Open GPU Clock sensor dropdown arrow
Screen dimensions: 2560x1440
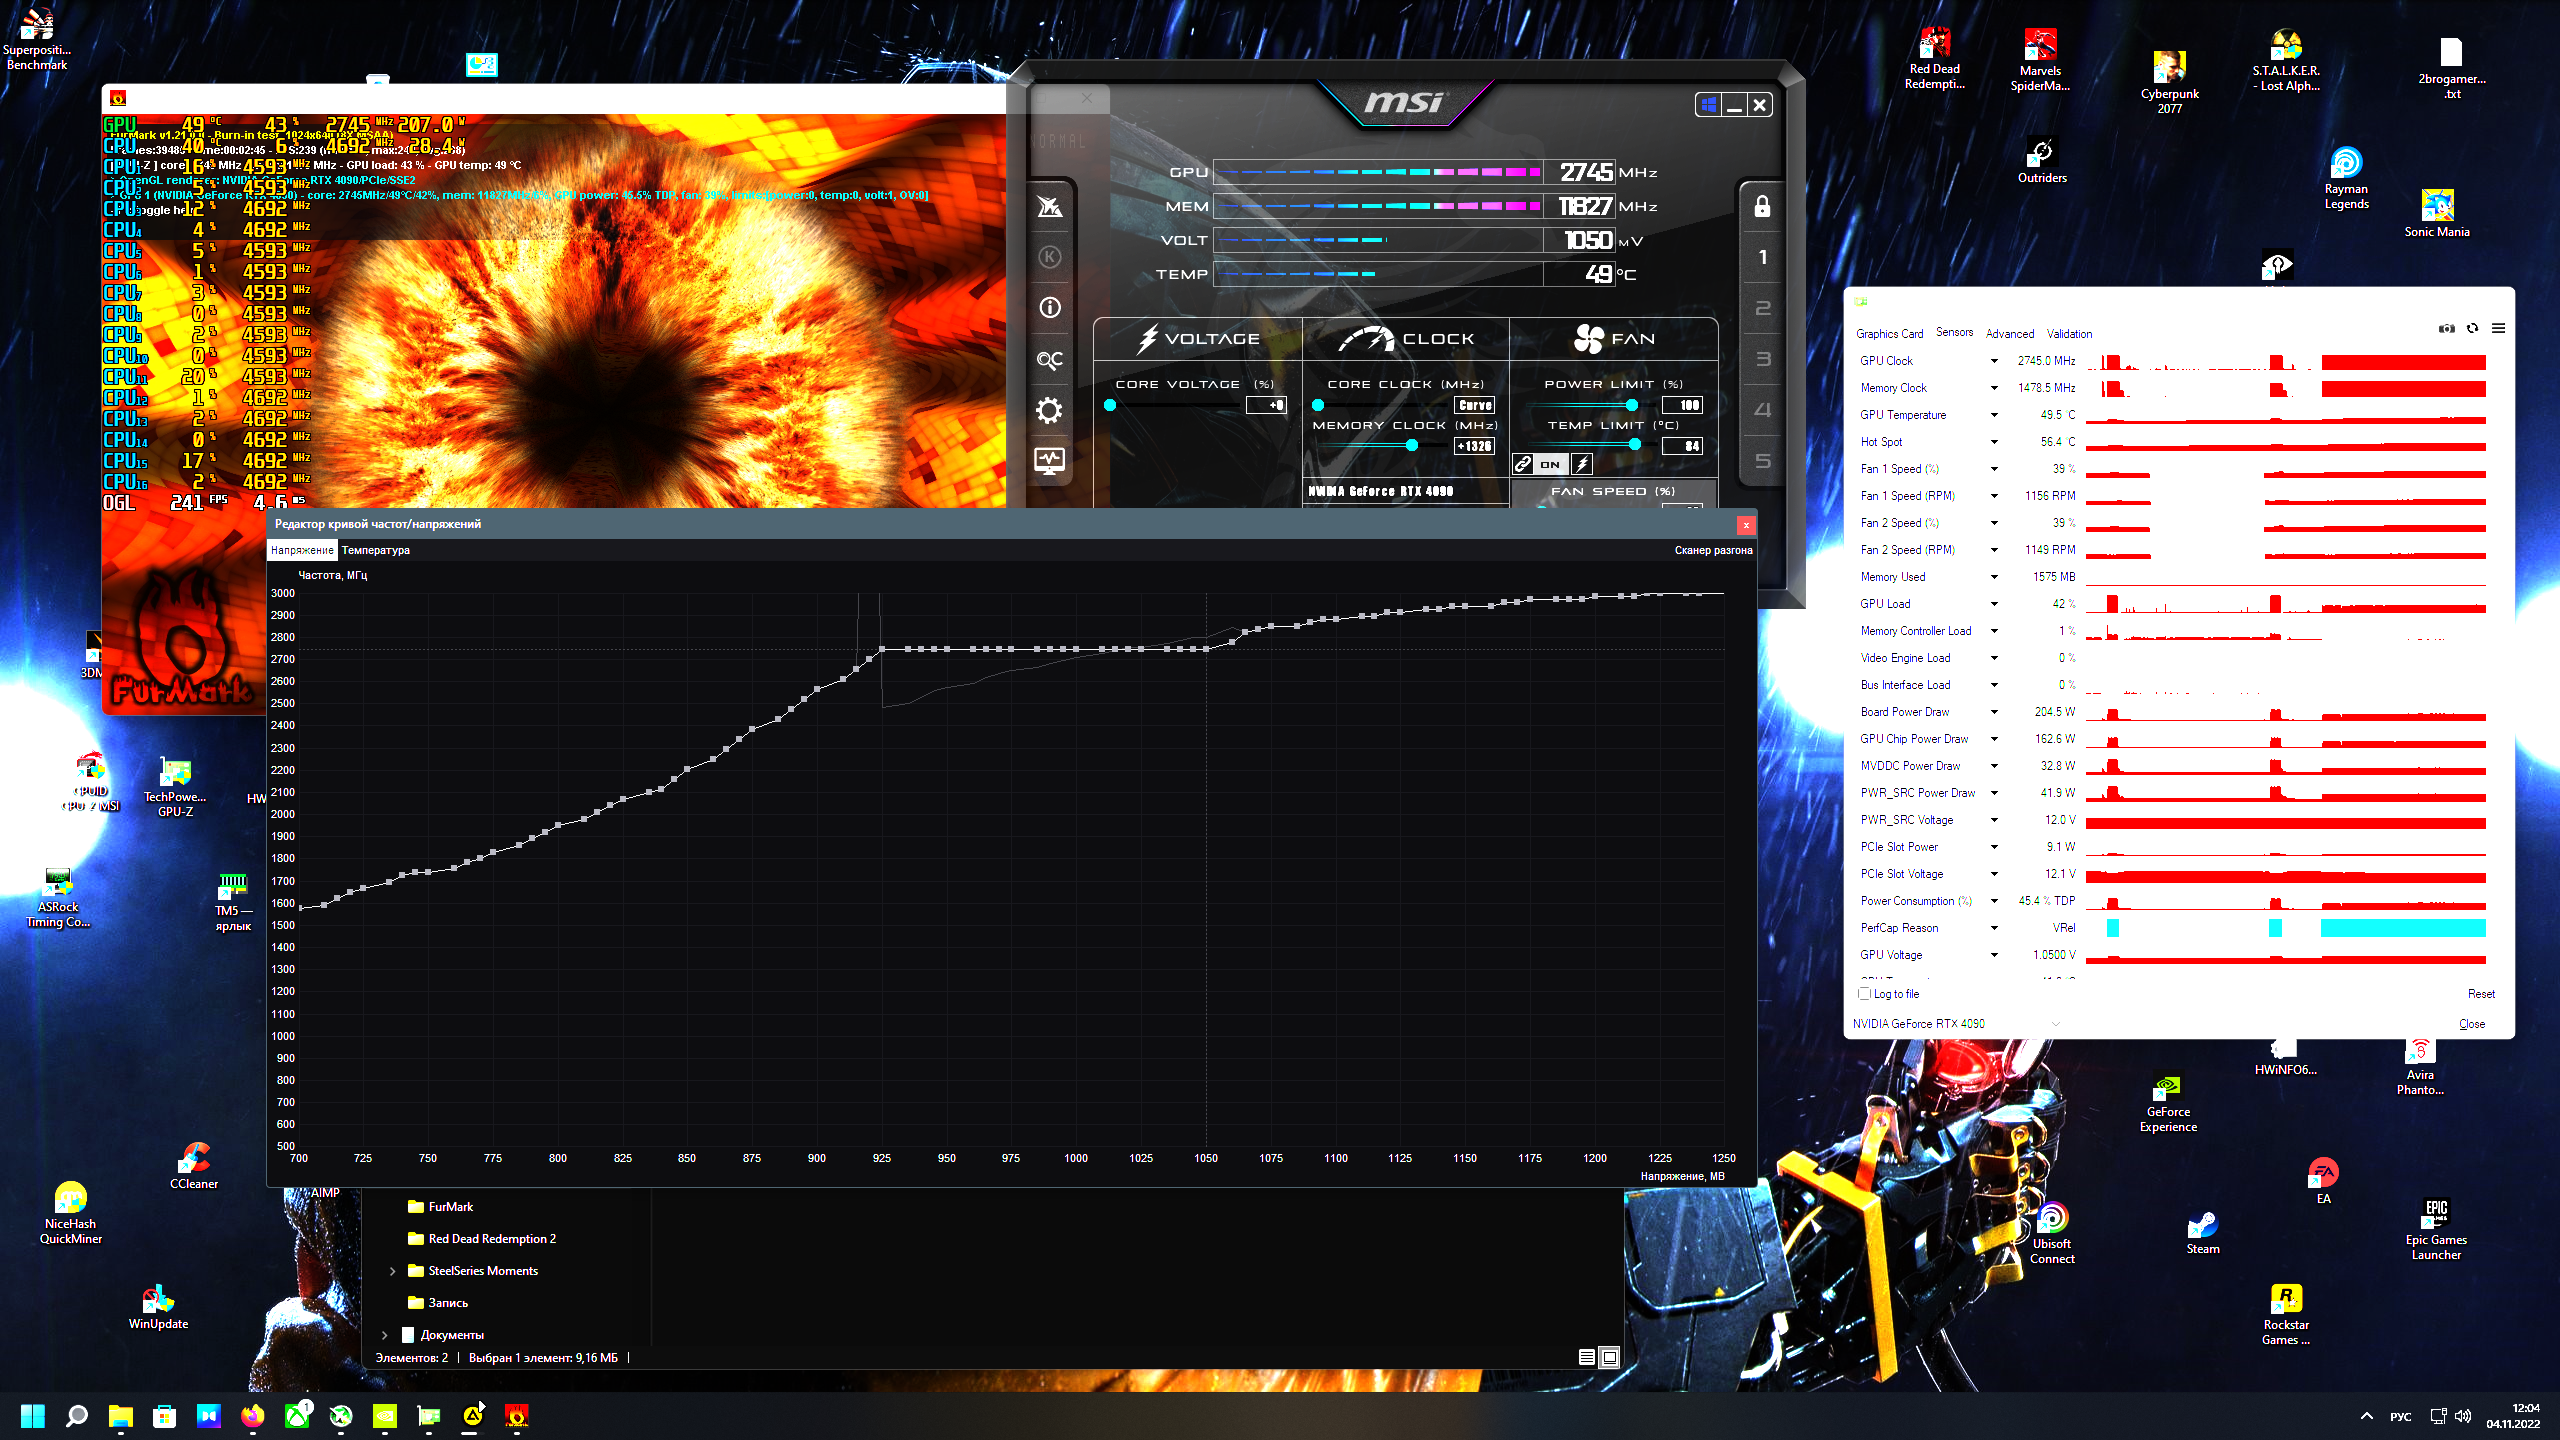(1993, 361)
